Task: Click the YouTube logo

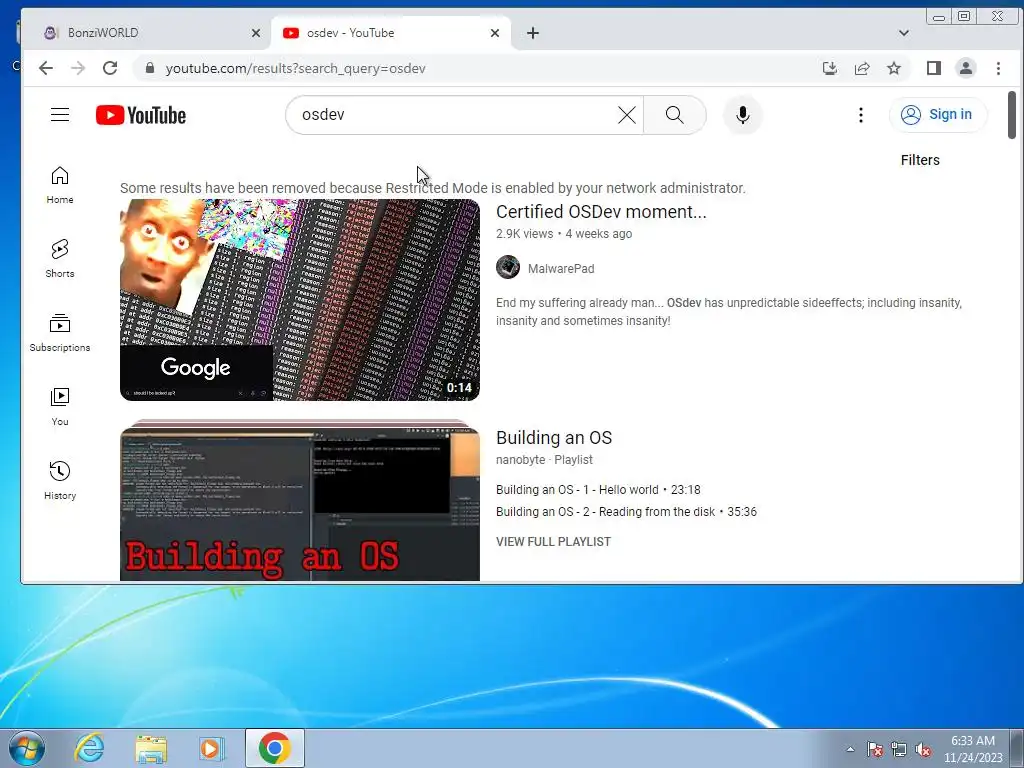Action: pos(141,115)
